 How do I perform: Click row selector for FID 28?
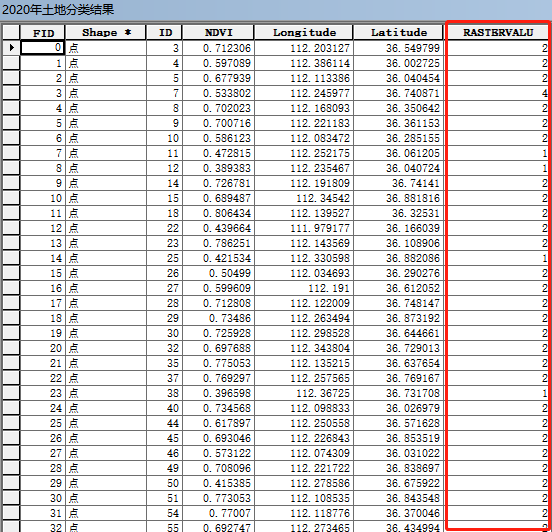tap(11, 468)
